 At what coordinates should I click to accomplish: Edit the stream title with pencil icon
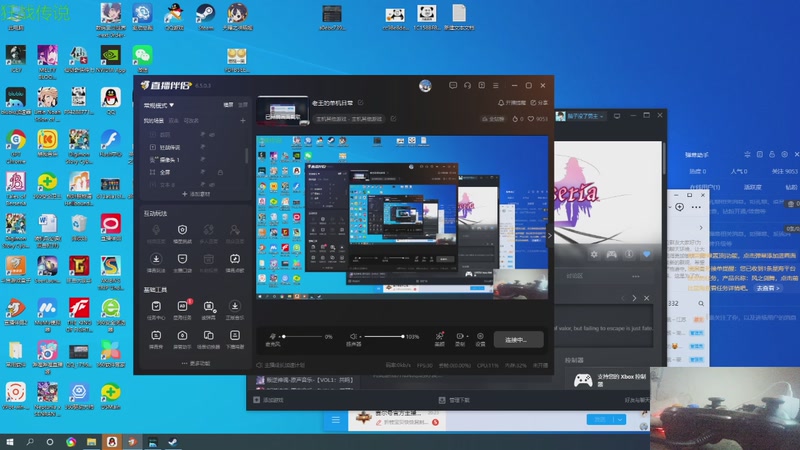(361, 103)
